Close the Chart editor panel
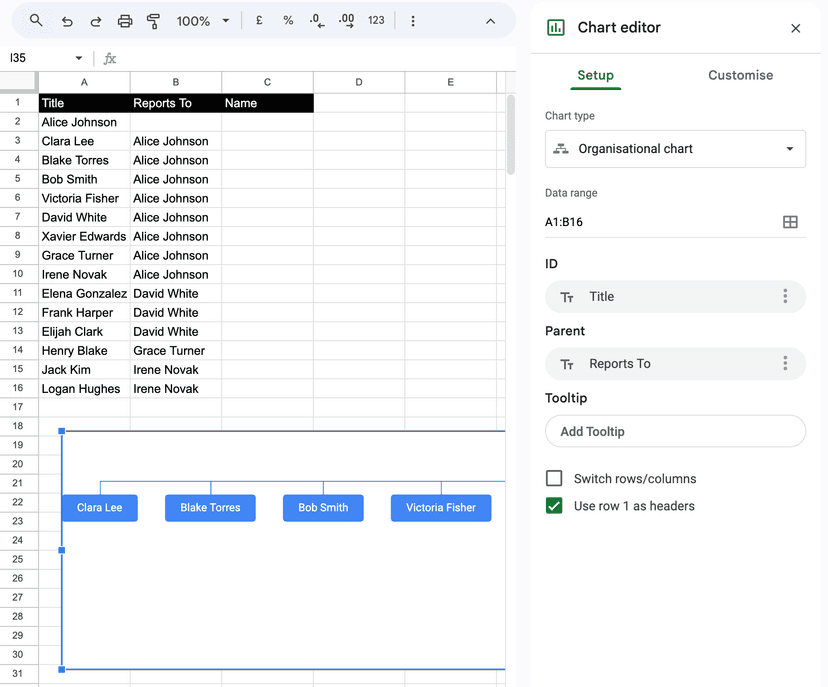Screen dimensions: 828x687 pyautogui.click(x=796, y=28)
